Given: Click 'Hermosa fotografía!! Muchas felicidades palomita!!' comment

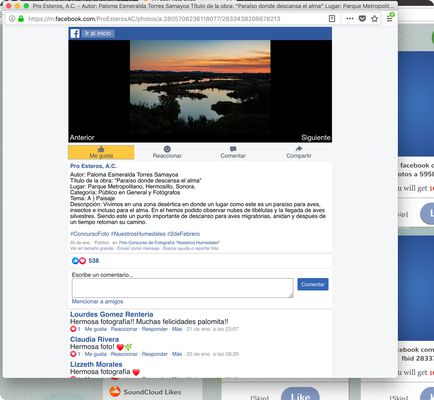Looking at the screenshot, I should (149, 322).
